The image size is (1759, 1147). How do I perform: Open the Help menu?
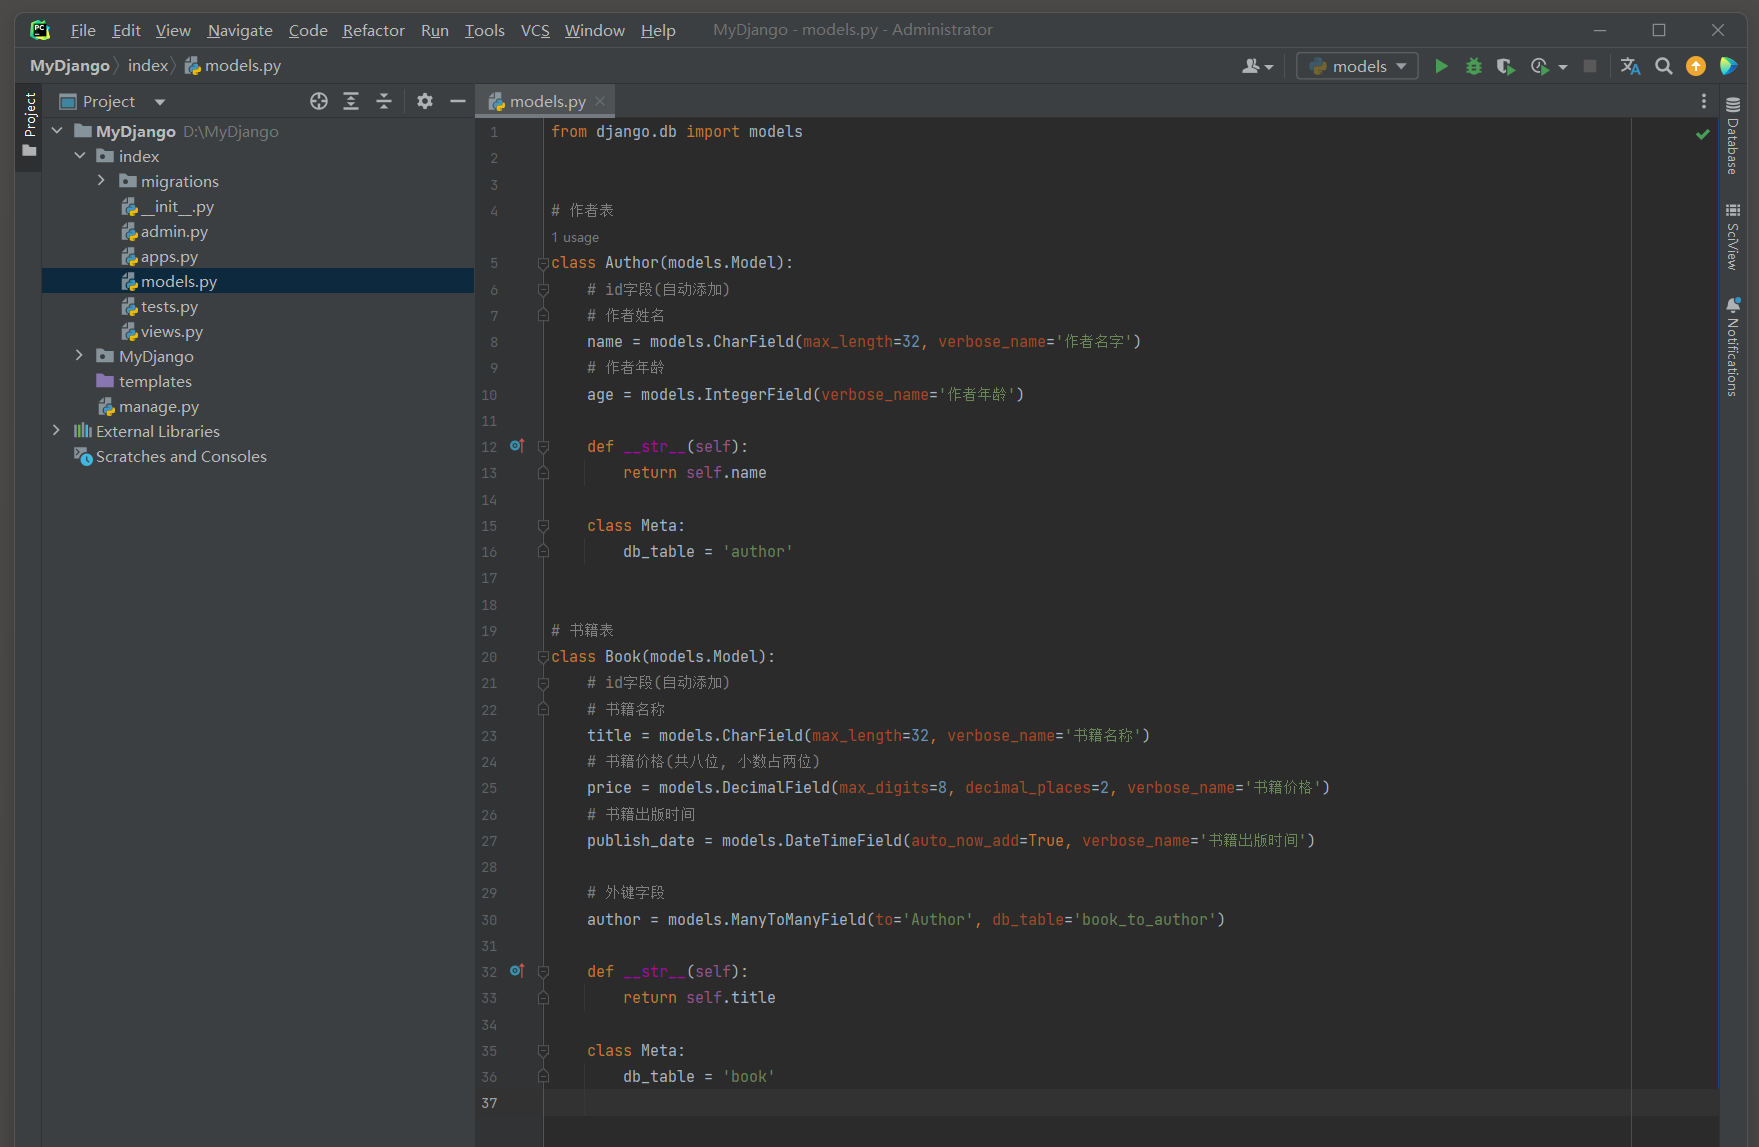[x=658, y=30]
